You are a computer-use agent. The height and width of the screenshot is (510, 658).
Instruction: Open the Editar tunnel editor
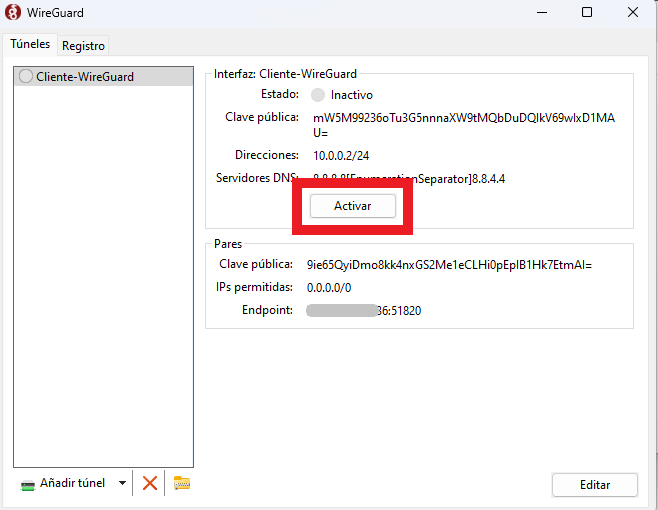[595, 485]
